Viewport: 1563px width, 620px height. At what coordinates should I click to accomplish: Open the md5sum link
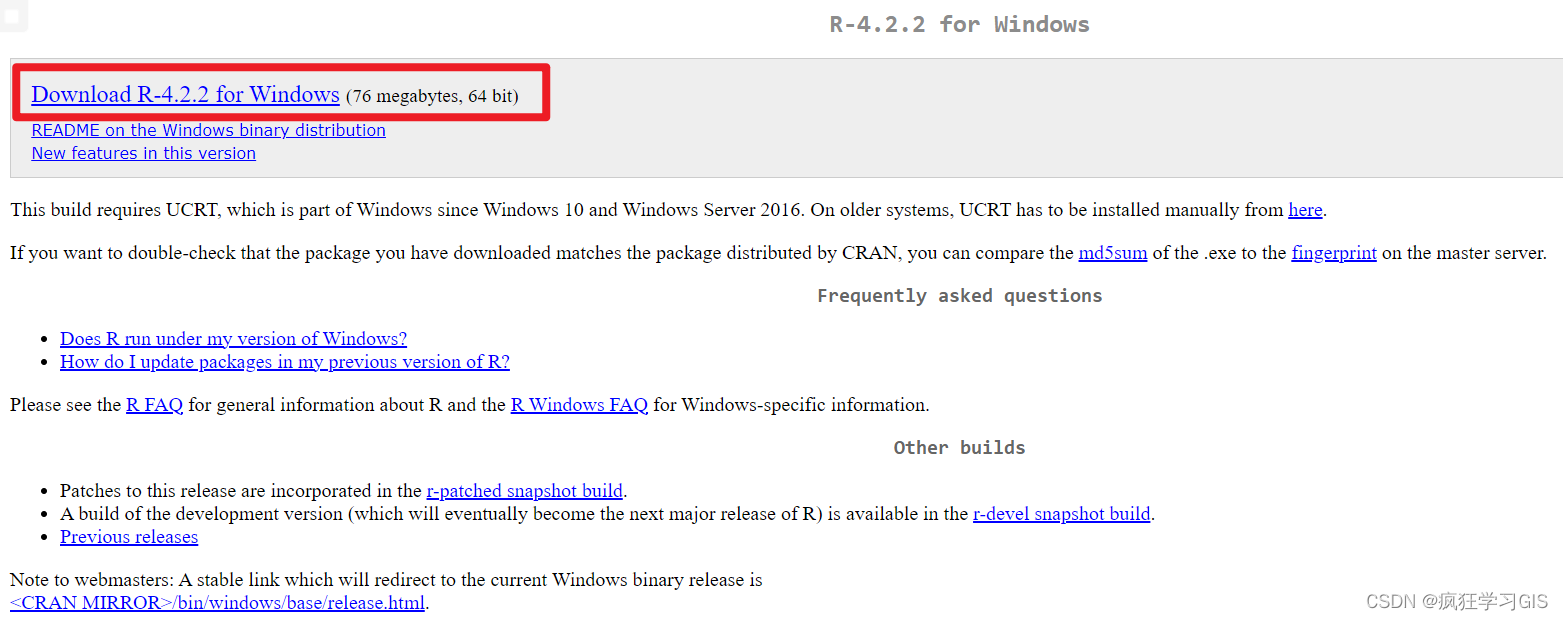pos(1112,253)
